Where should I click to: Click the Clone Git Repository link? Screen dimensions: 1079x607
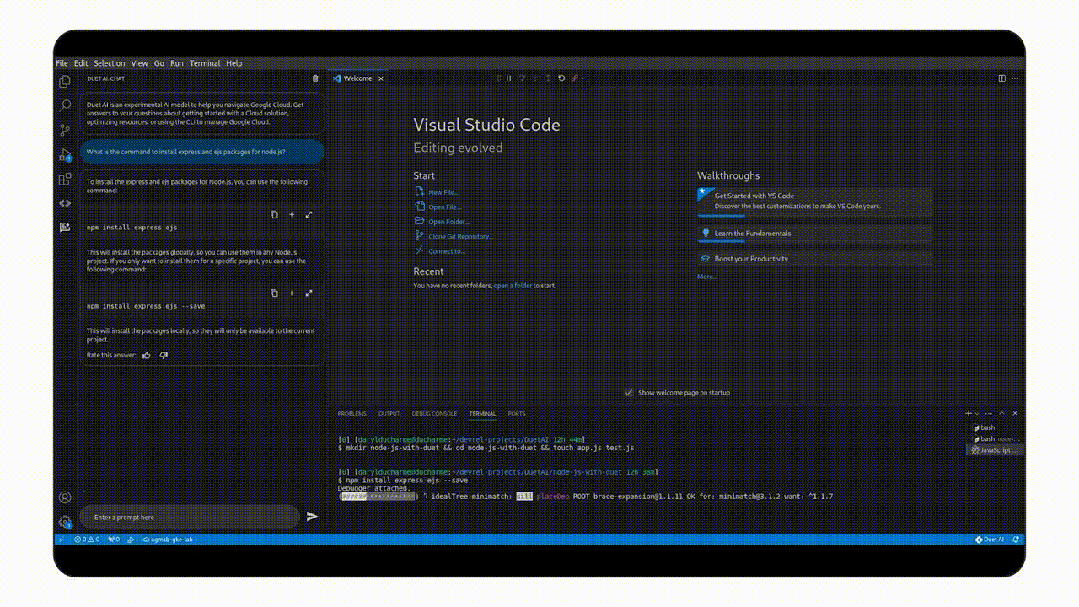459,236
